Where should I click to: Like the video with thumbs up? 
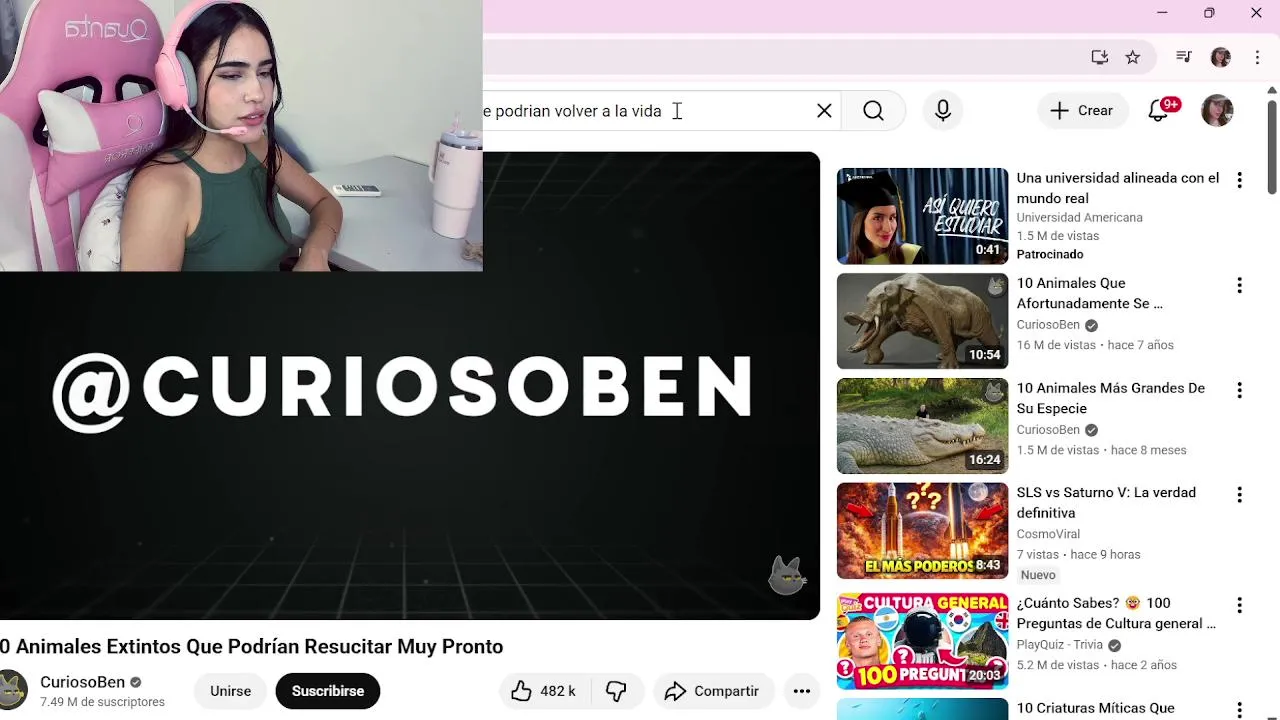click(x=545, y=691)
